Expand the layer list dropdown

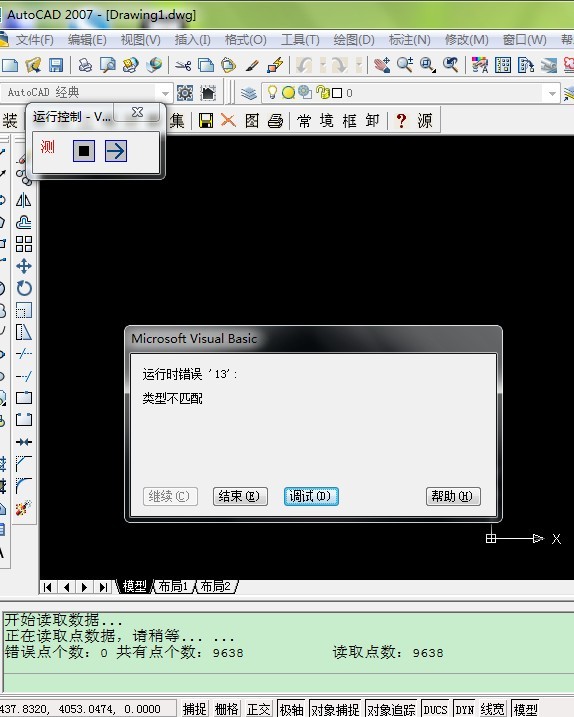coord(552,93)
